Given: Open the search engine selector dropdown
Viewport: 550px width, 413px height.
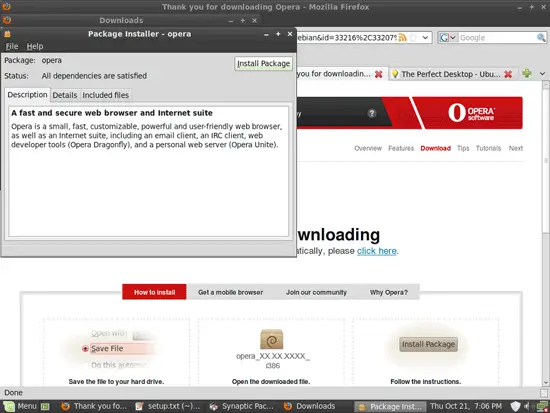Looking at the screenshot, I should (x=448, y=38).
